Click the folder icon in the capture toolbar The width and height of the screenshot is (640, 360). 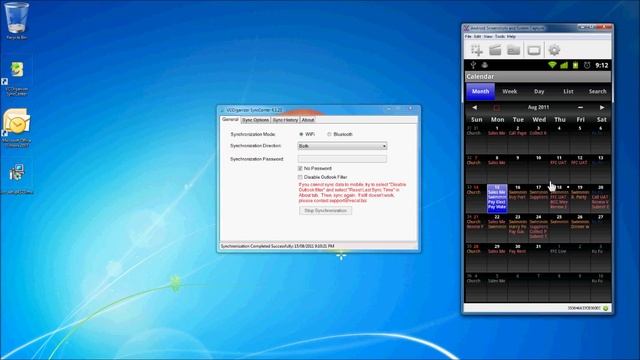point(513,50)
